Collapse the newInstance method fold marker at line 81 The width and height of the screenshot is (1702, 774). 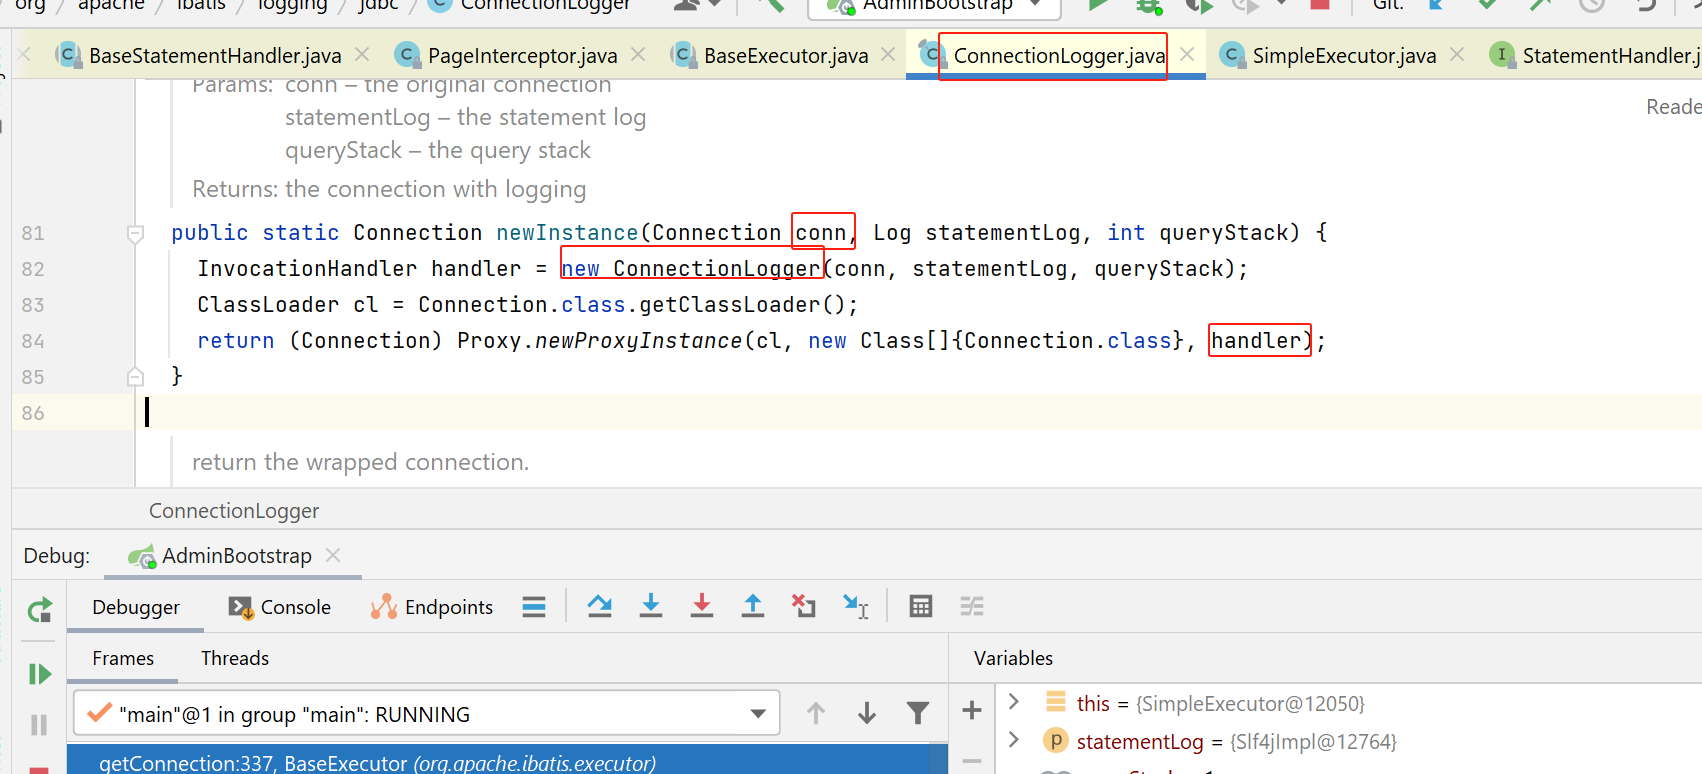135,234
